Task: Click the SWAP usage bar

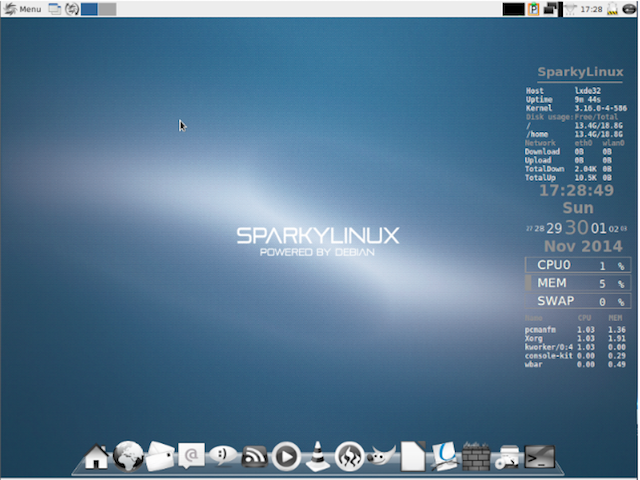Action: (x=578, y=301)
